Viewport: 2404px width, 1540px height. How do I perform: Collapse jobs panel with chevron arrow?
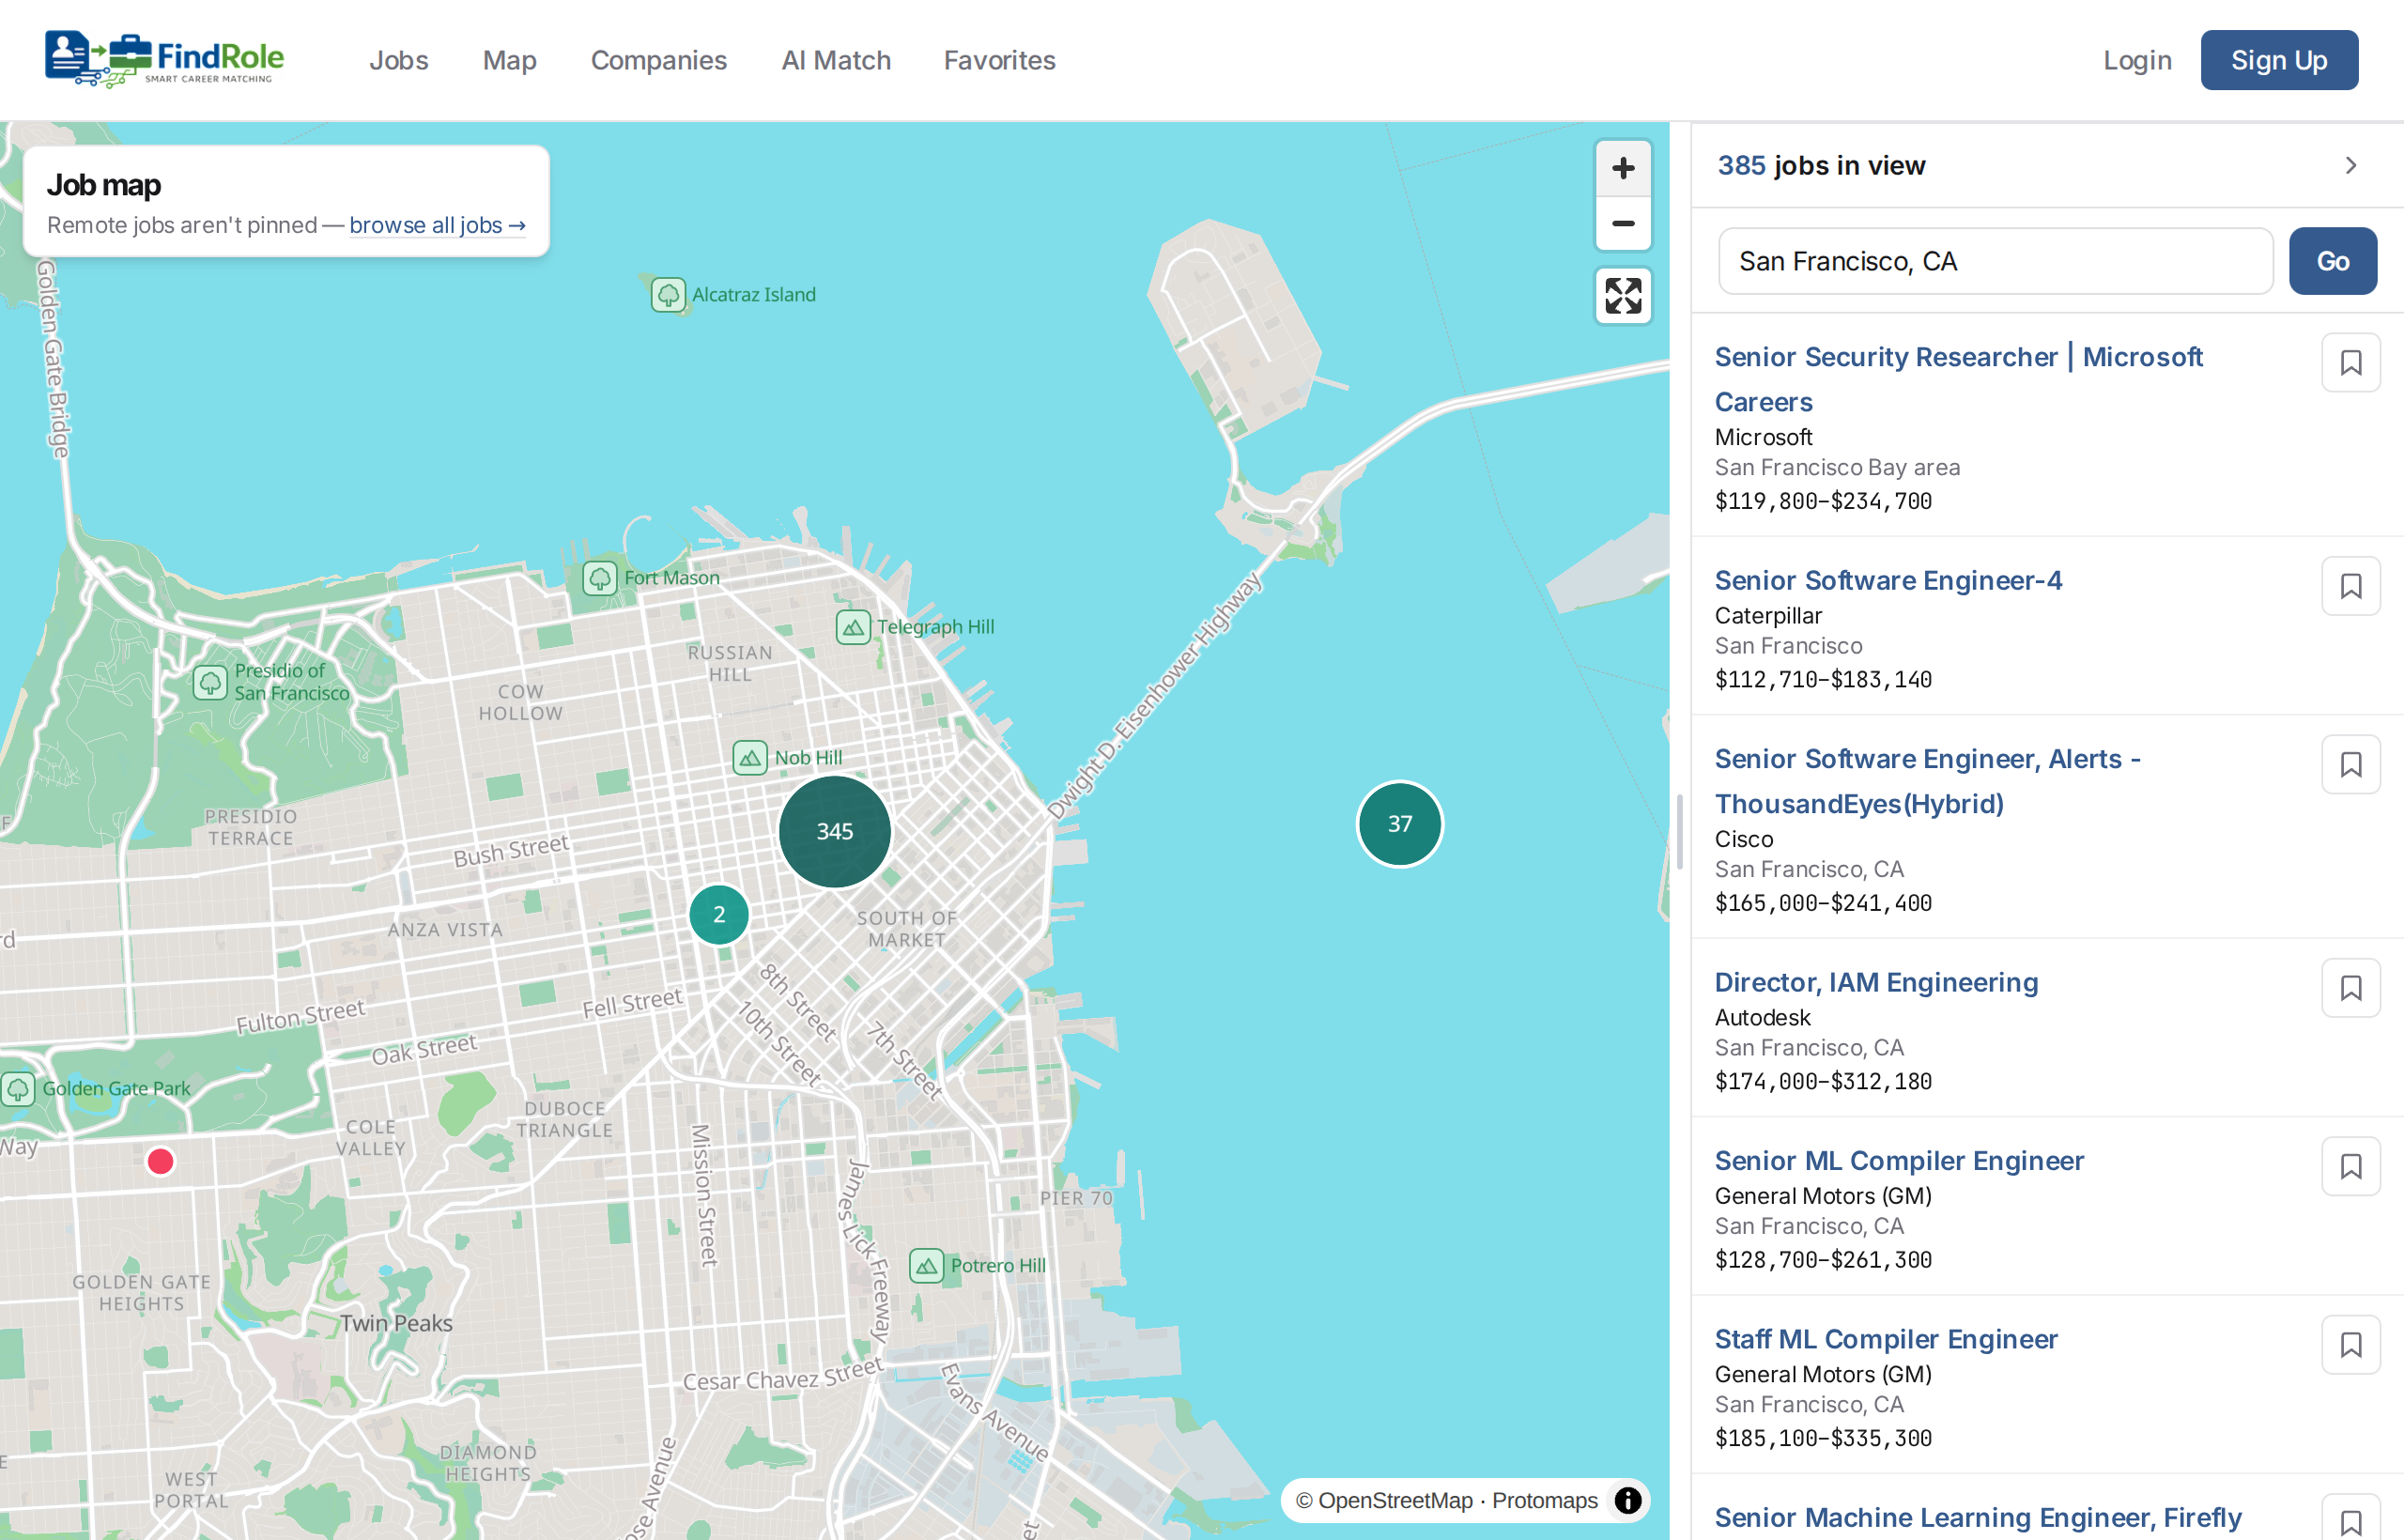(x=2351, y=165)
